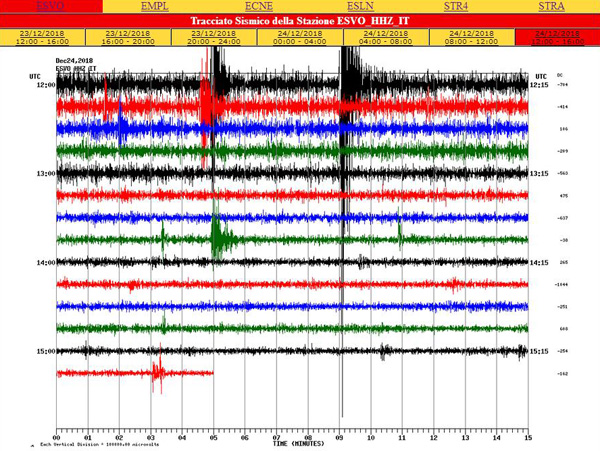Viewport: 600px width, 451px height.
Task: Go to the STR4 station
Action: coord(457,6)
